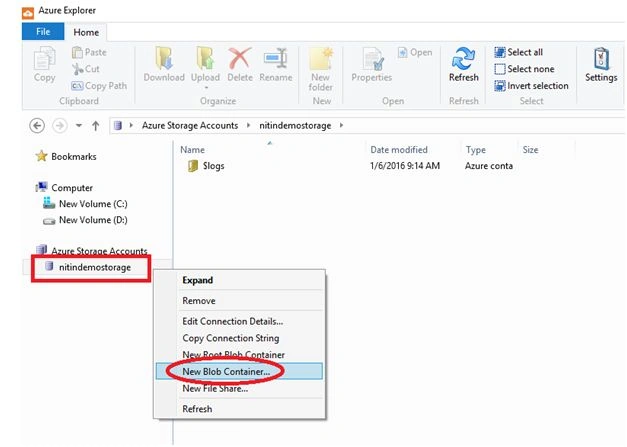Click the Properties icon

click(373, 58)
